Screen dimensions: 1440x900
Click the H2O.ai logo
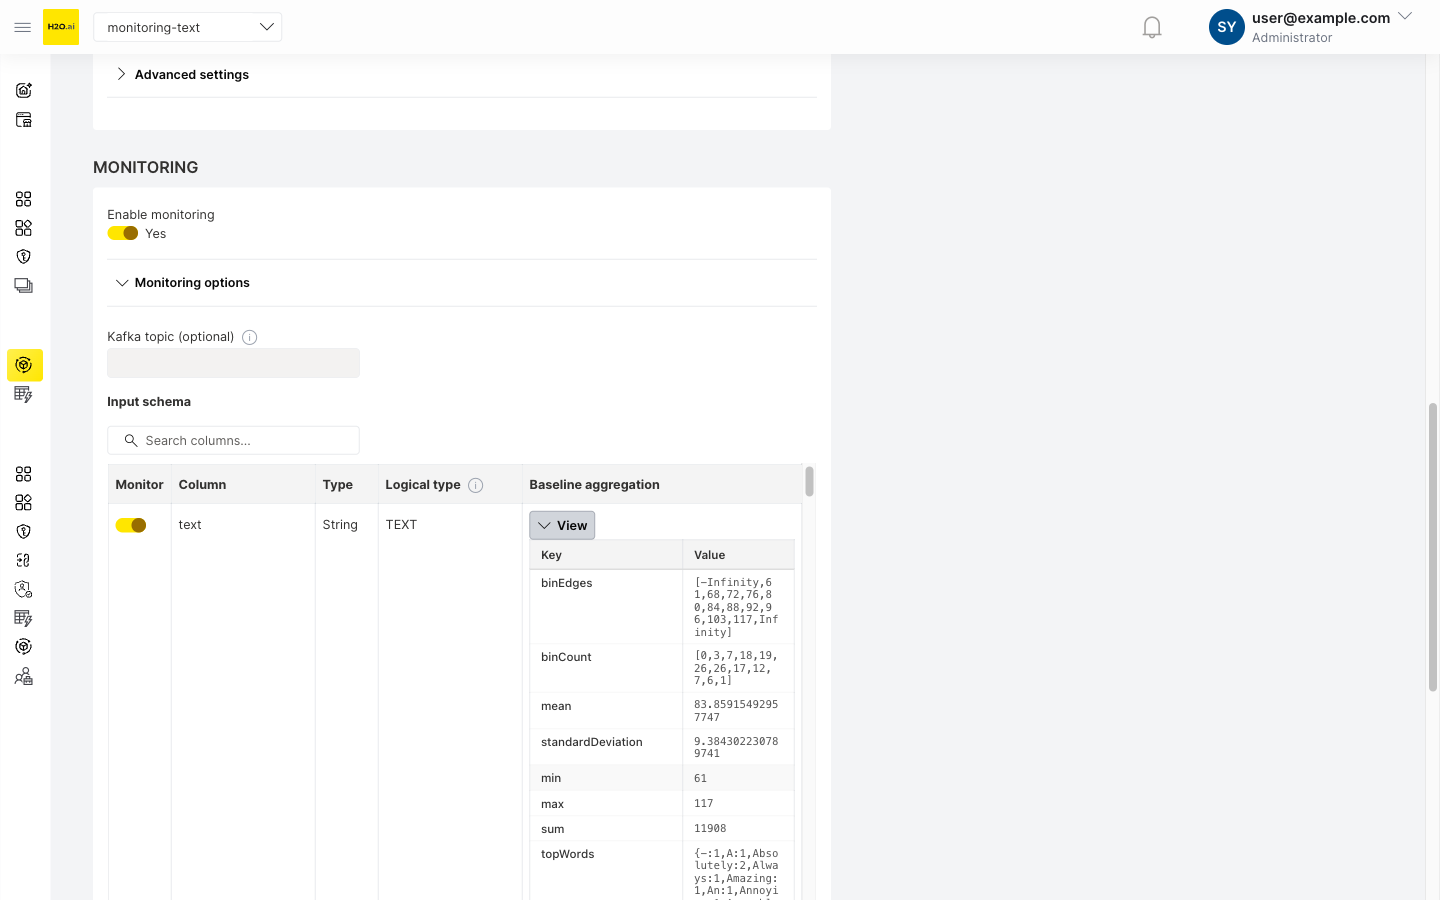[x=61, y=27]
